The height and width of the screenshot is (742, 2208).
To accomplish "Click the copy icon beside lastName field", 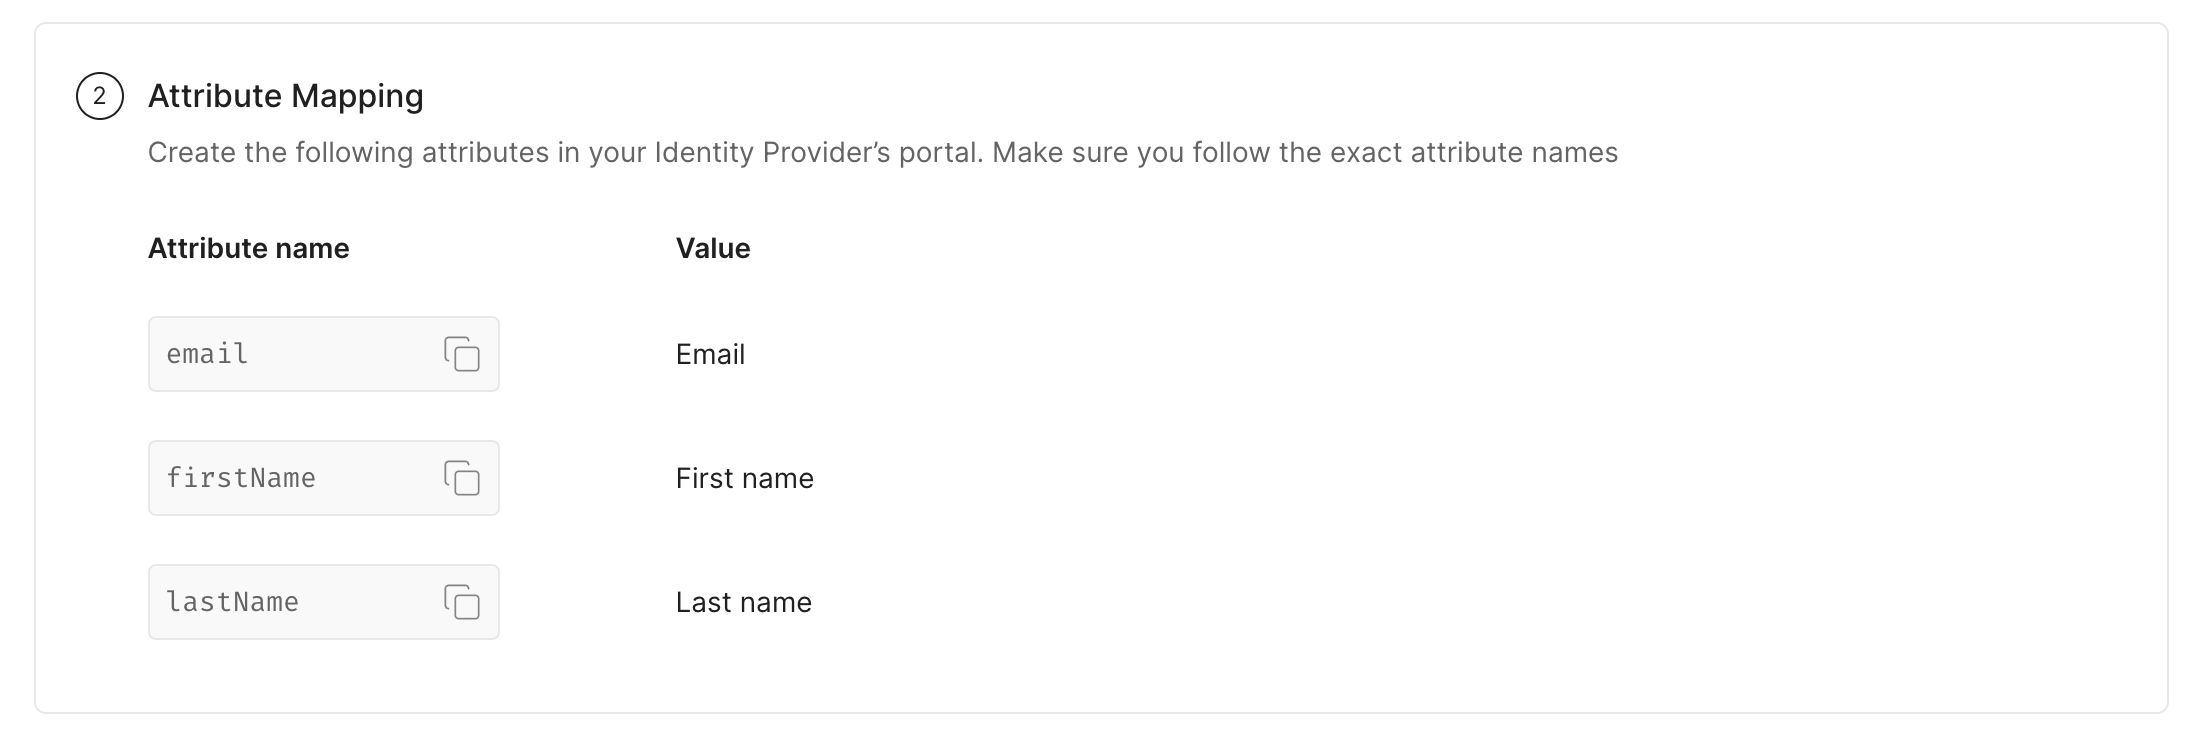I will pos(463,602).
